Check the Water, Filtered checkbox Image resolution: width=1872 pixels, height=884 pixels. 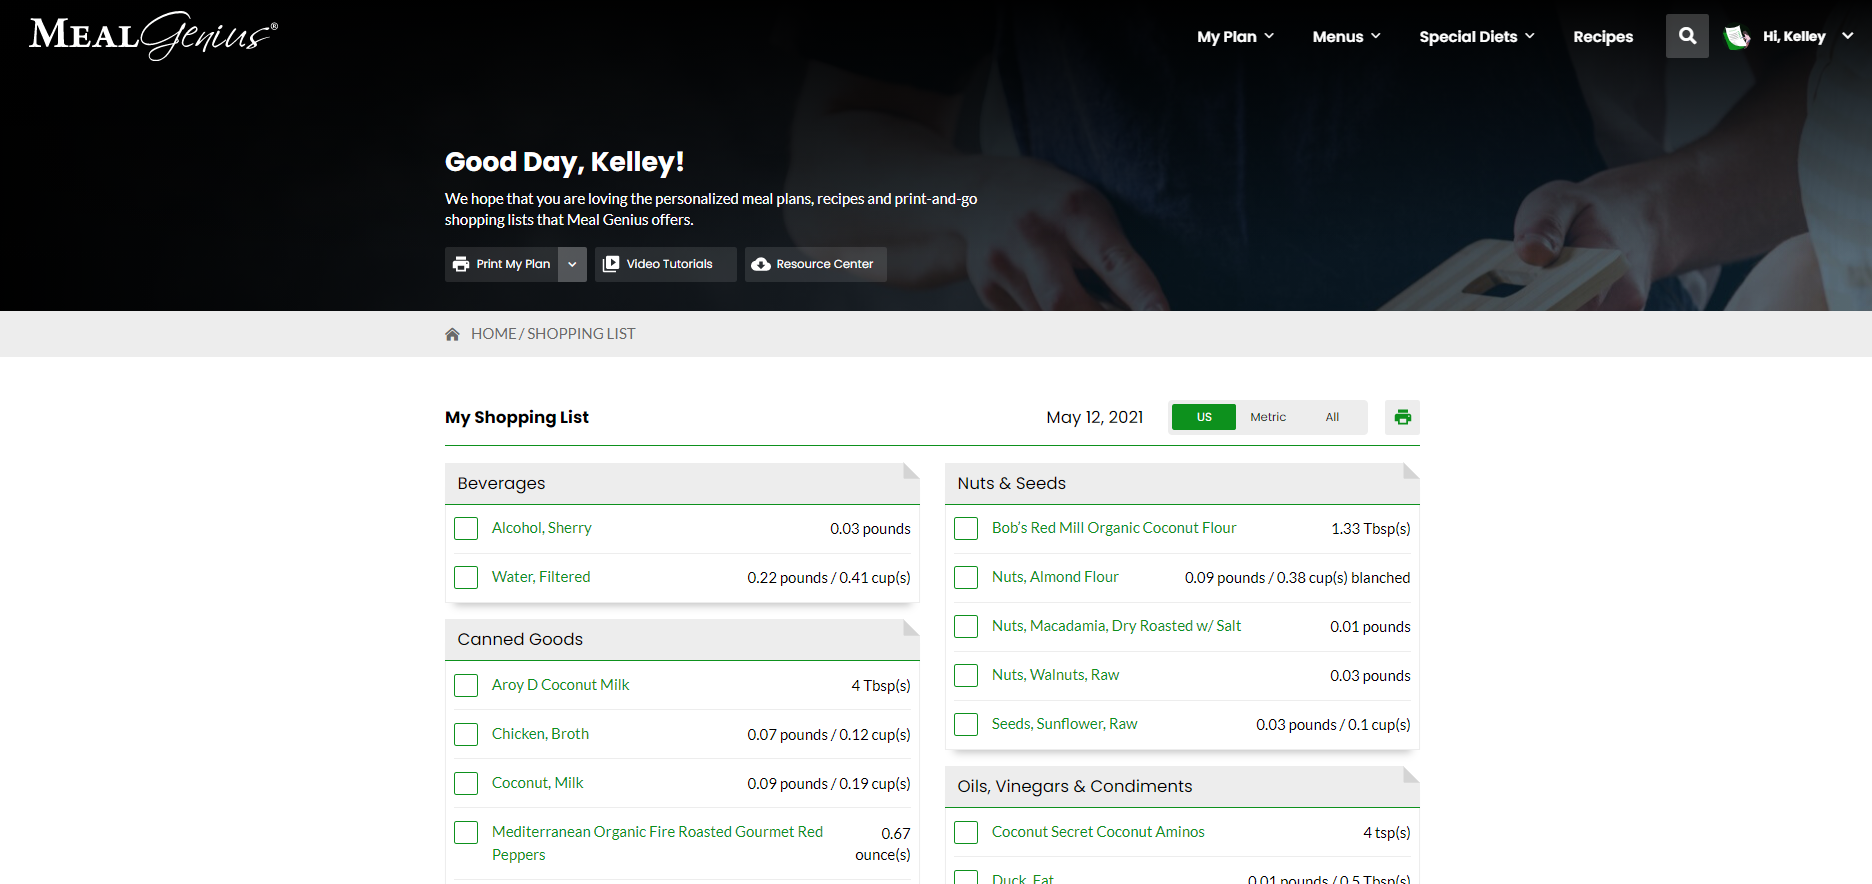tap(466, 577)
